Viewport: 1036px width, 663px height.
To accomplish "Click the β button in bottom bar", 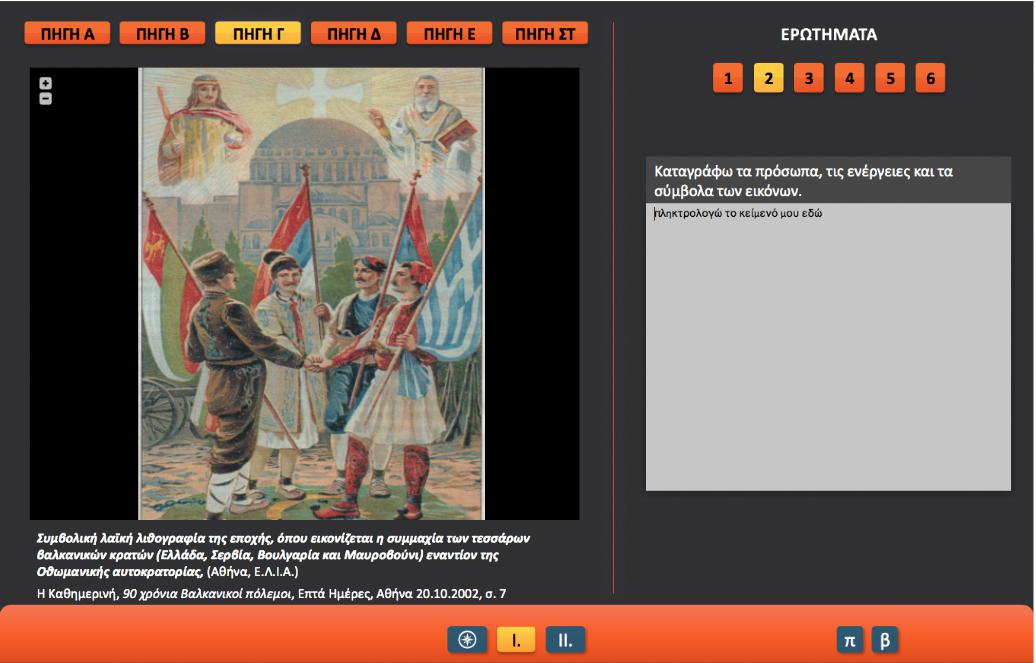I will point(885,640).
